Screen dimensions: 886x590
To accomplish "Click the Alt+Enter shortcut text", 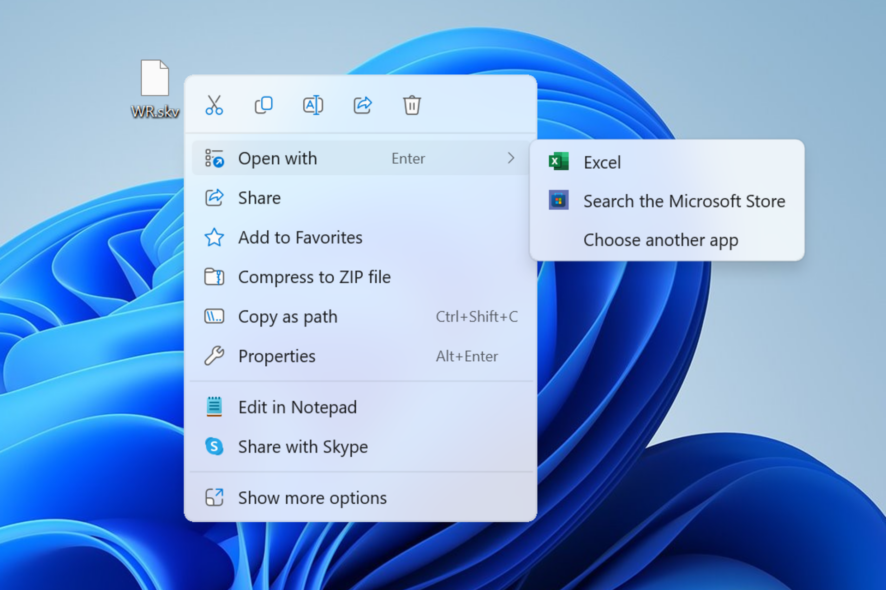I will pos(467,356).
